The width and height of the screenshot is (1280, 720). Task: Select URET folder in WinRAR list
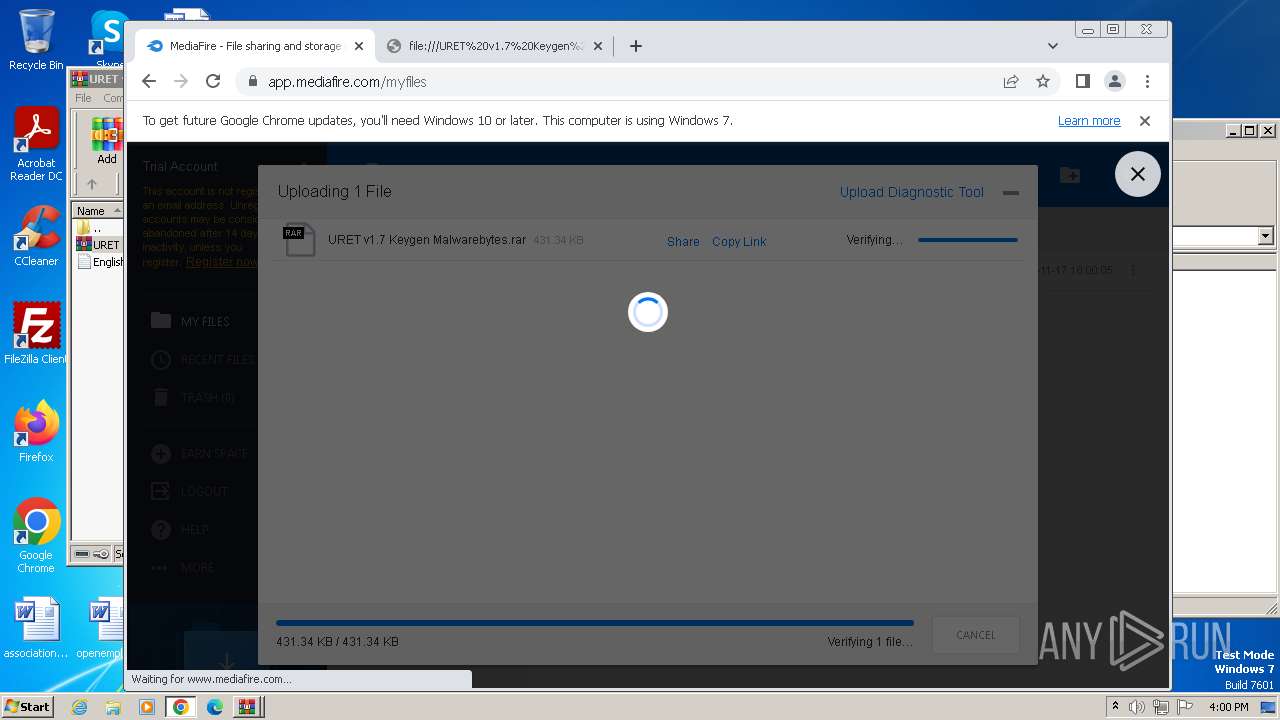coord(98,245)
